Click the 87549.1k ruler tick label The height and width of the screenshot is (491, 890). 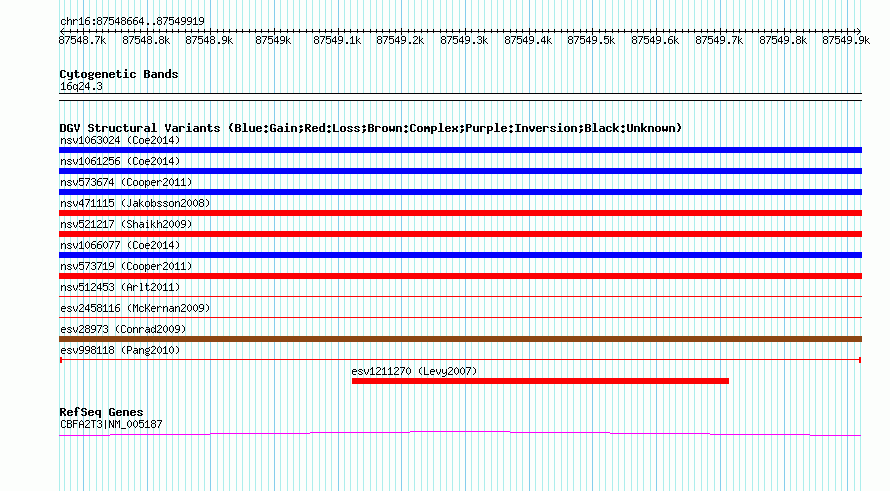(337, 40)
